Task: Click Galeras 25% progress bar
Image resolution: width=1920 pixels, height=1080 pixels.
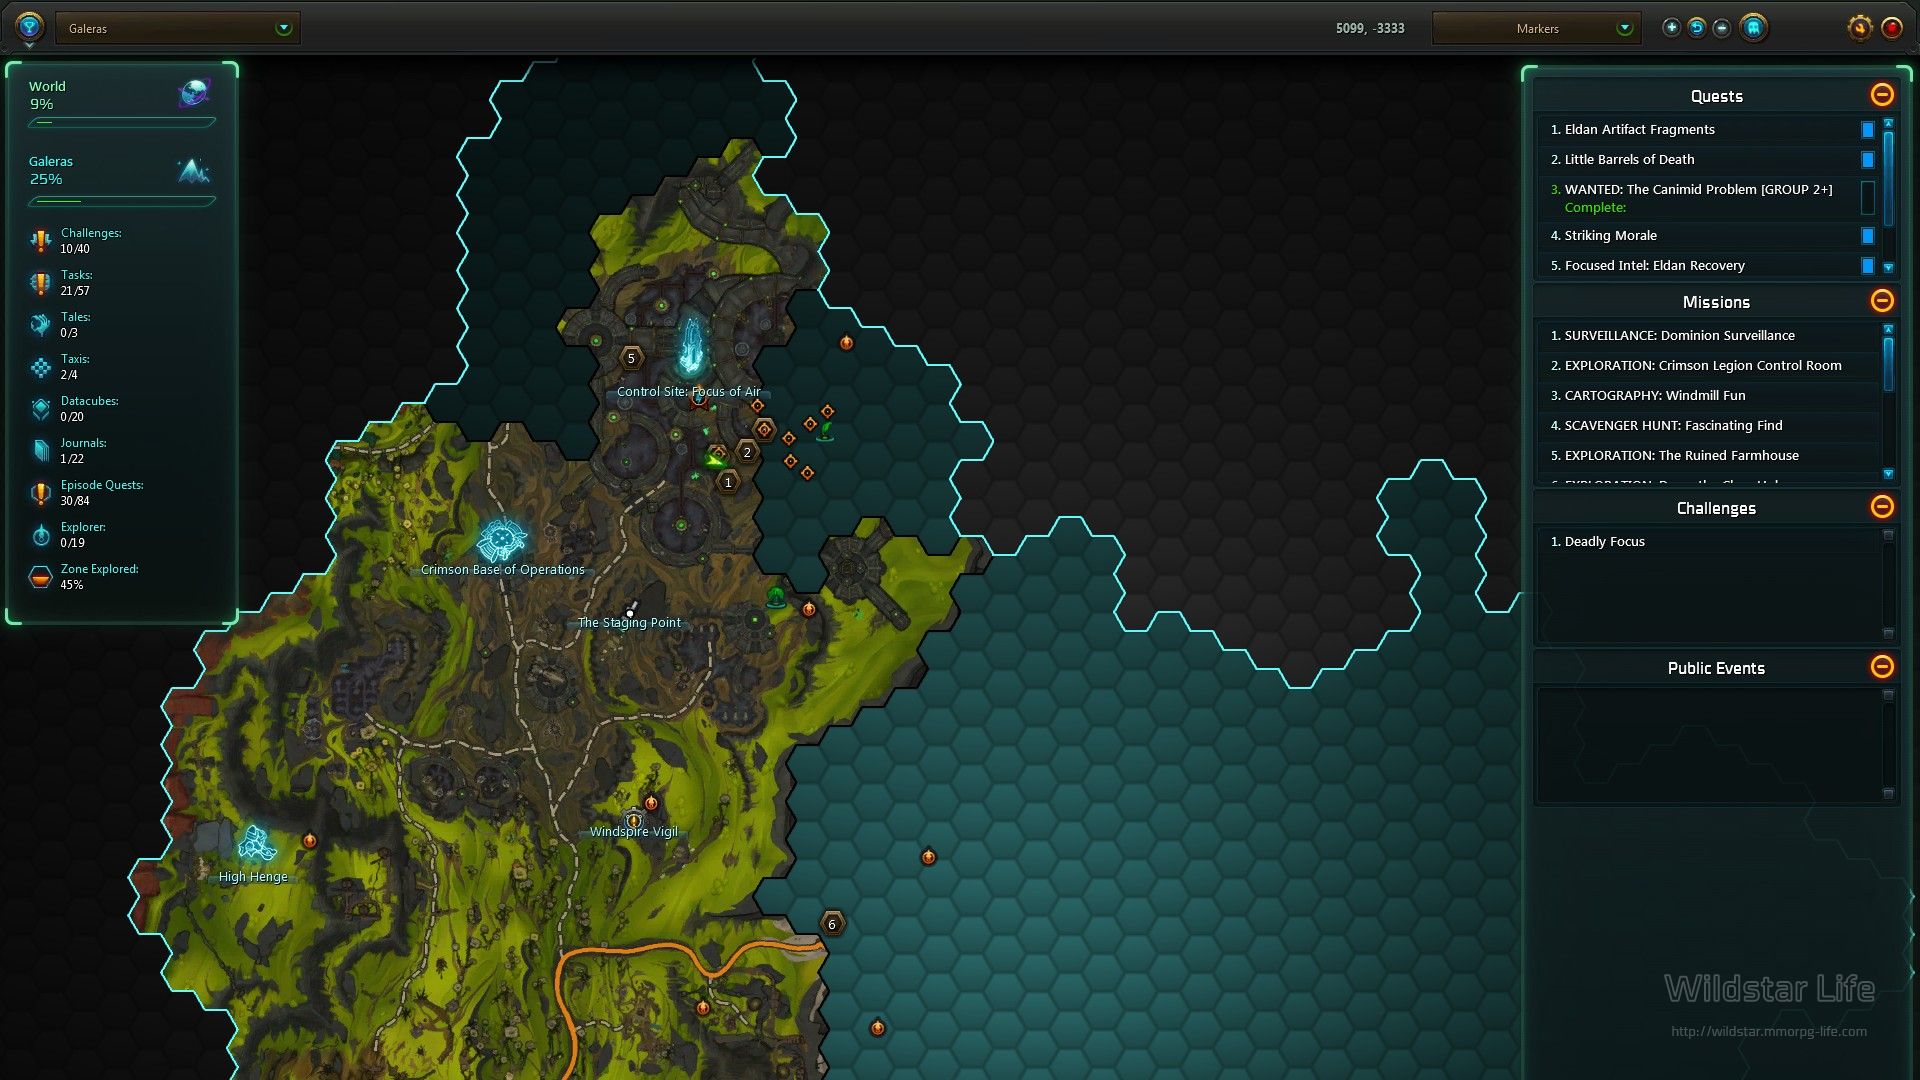Action: point(121,201)
